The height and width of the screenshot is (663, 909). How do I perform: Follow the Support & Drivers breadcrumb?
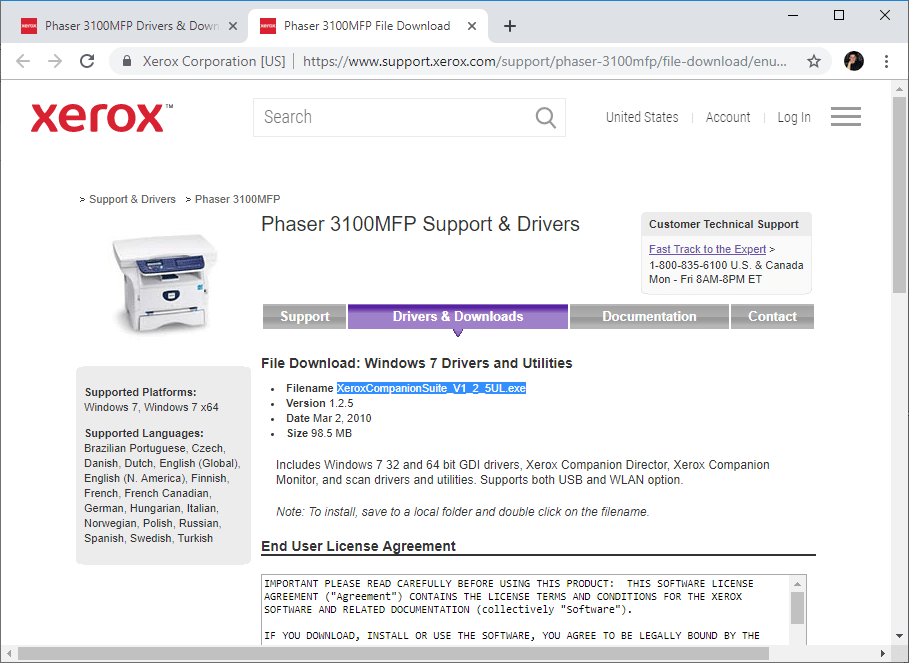(x=132, y=199)
